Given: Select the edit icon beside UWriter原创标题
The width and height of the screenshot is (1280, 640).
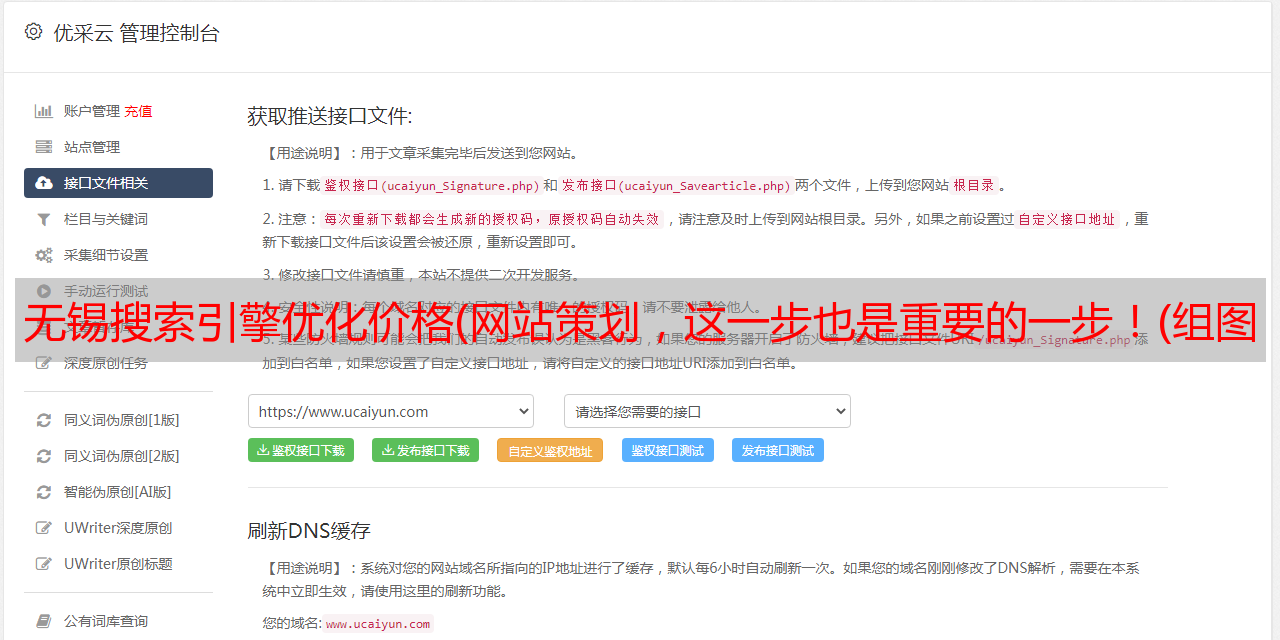Looking at the screenshot, I should [x=44, y=564].
